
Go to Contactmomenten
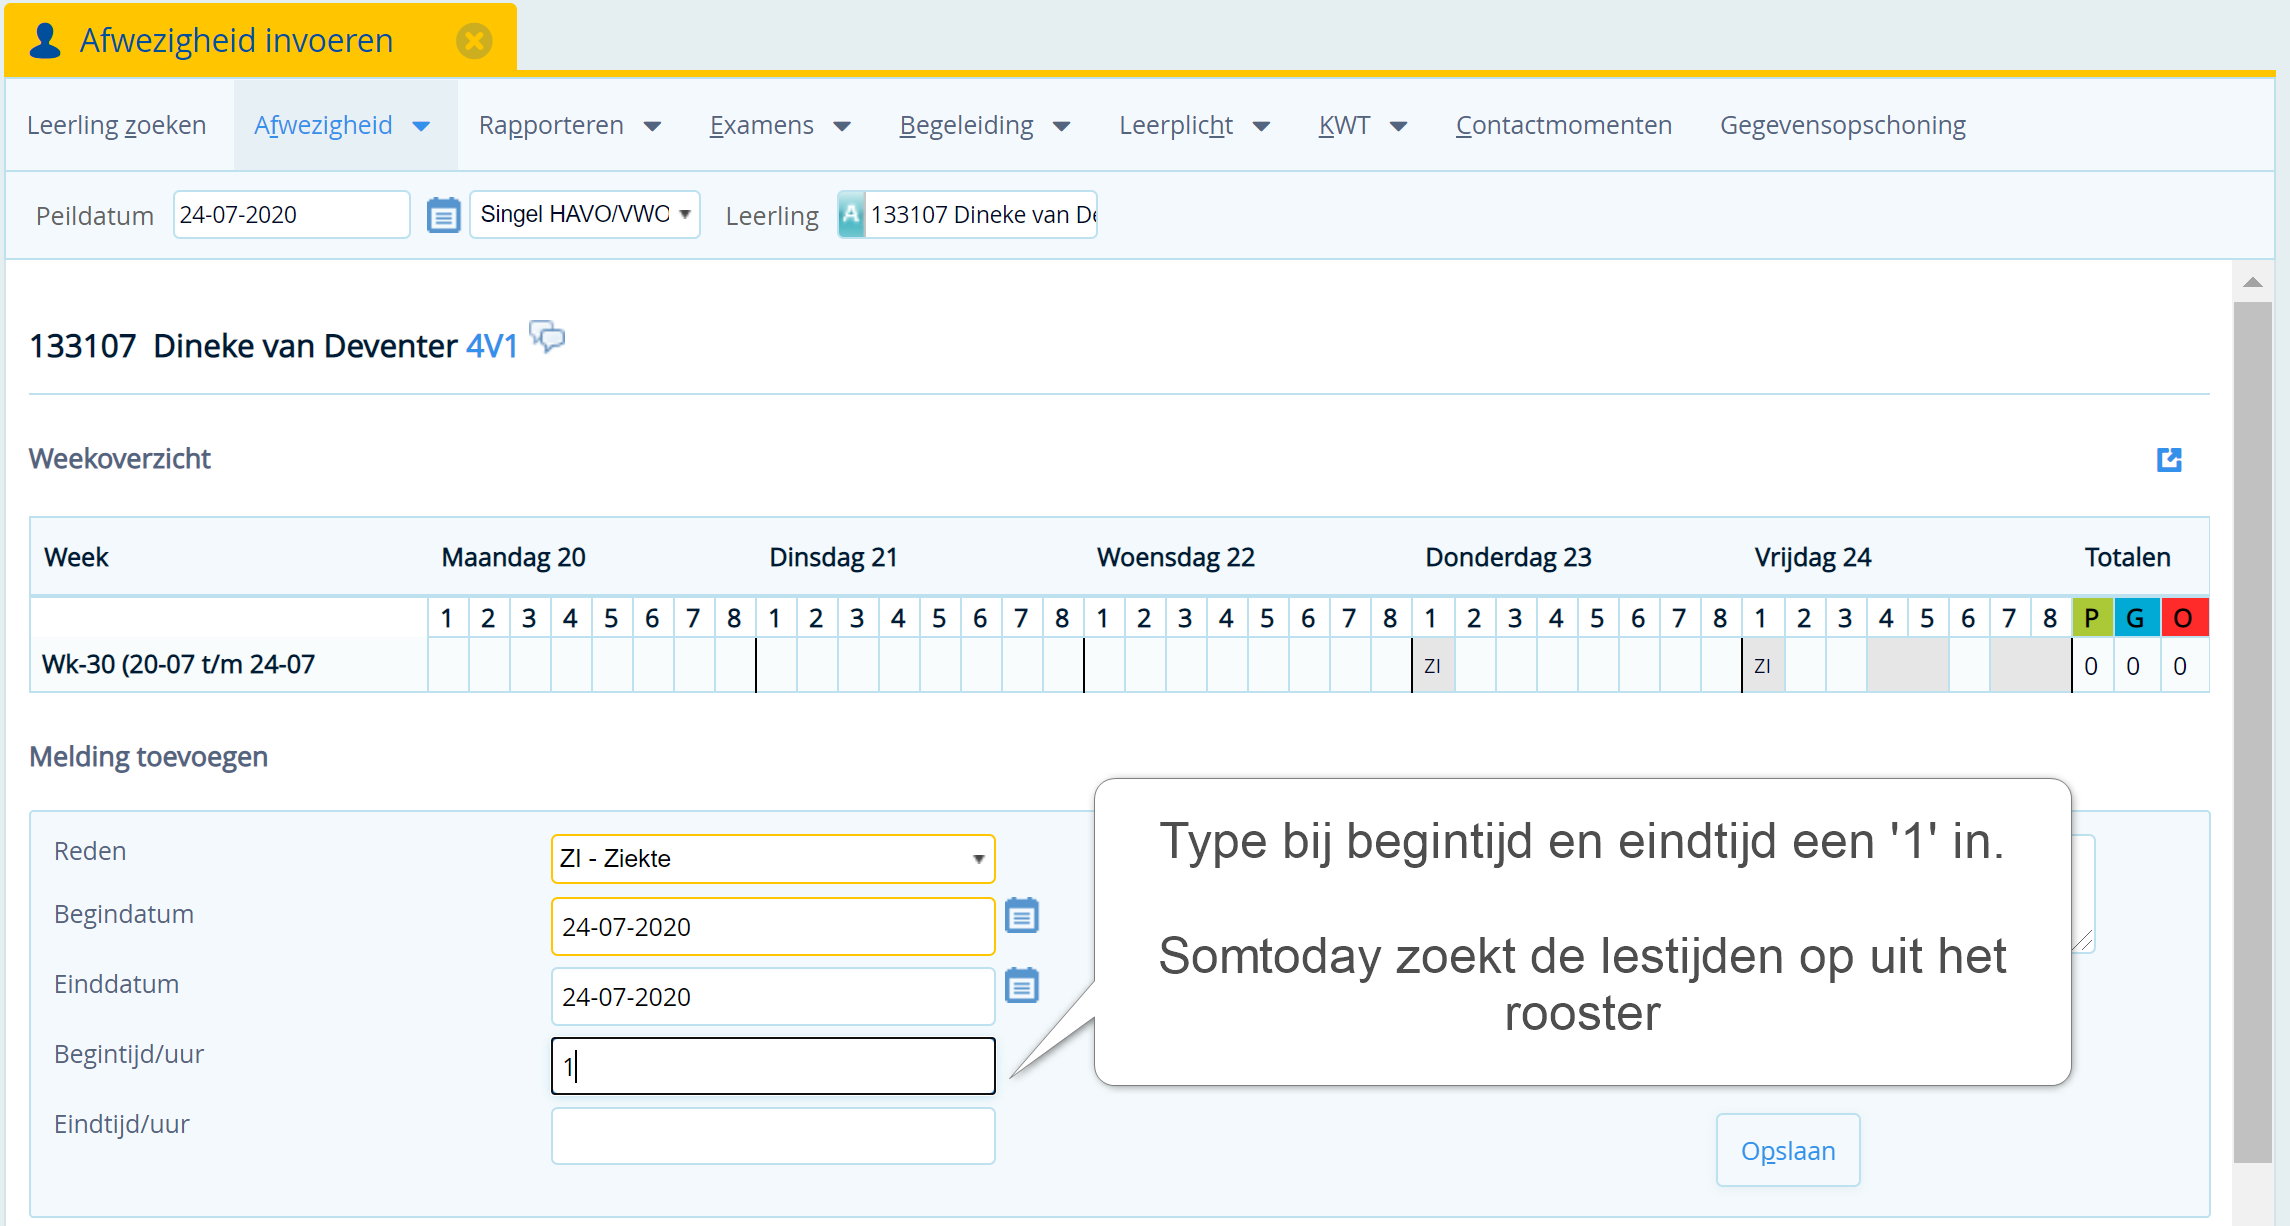pyautogui.click(x=1563, y=126)
